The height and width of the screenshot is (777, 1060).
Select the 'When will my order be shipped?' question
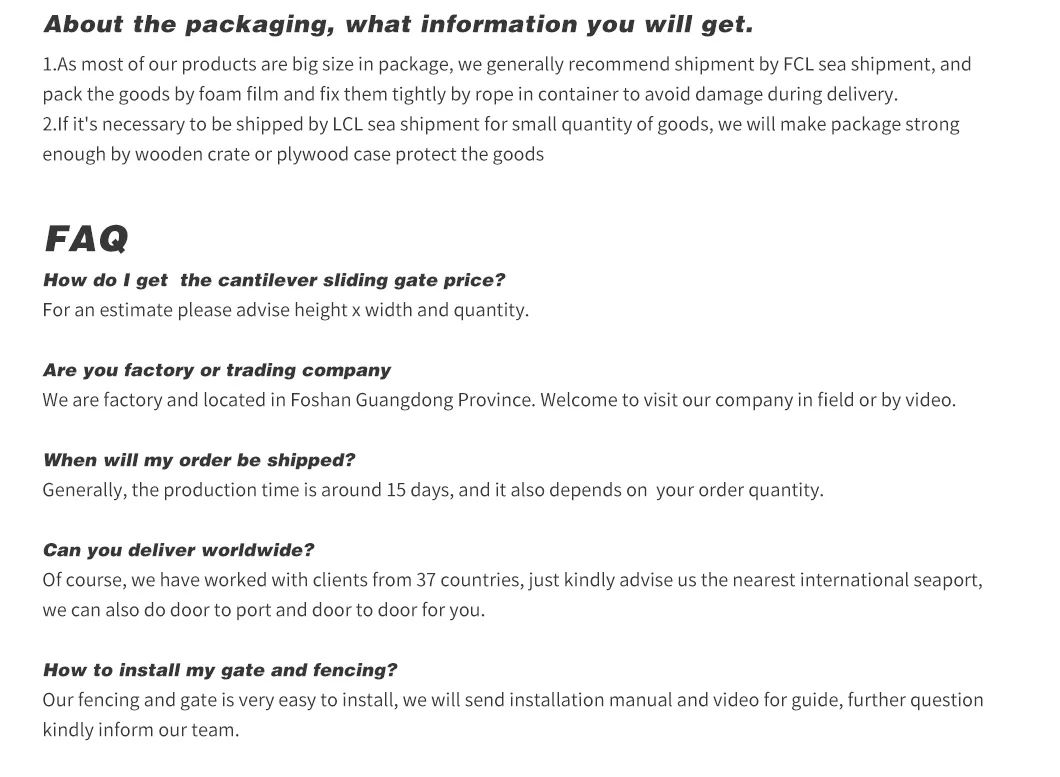point(198,460)
